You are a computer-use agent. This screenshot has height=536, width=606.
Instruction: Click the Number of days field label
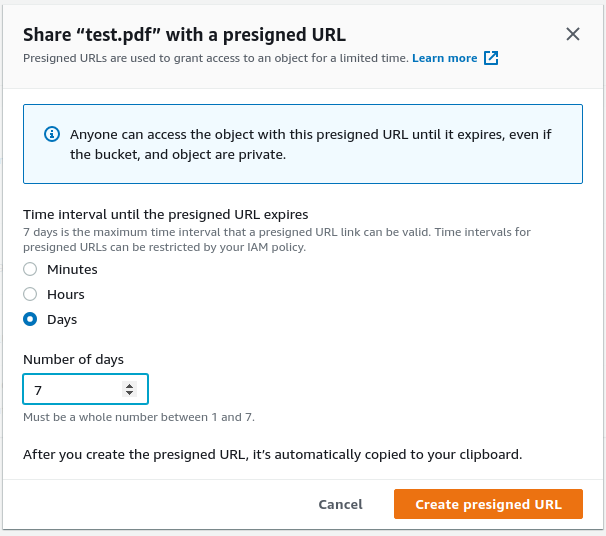pyautogui.click(x=73, y=359)
